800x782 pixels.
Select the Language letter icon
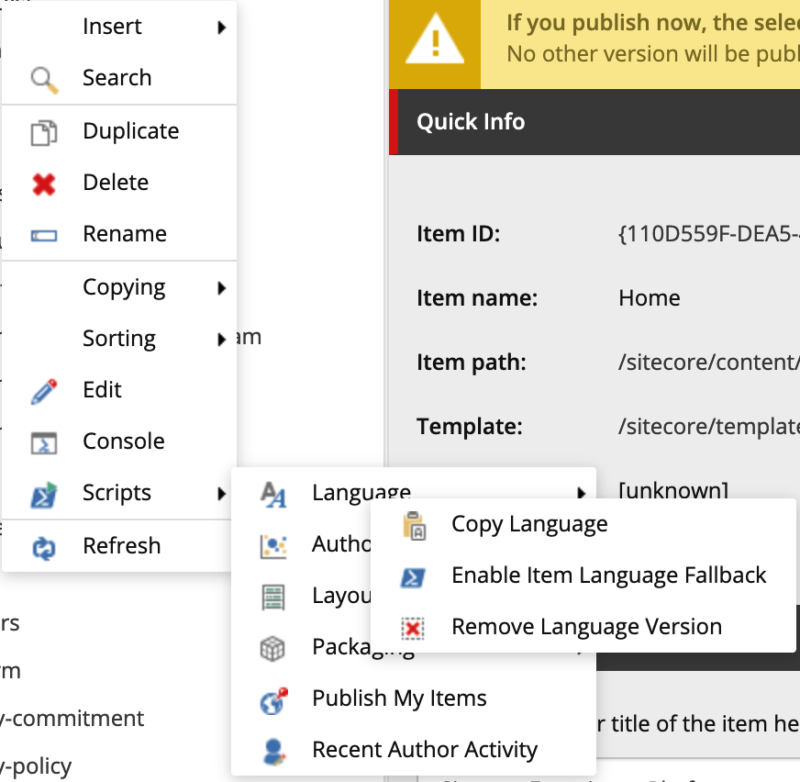pyautogui.click(x=273, y=492)
